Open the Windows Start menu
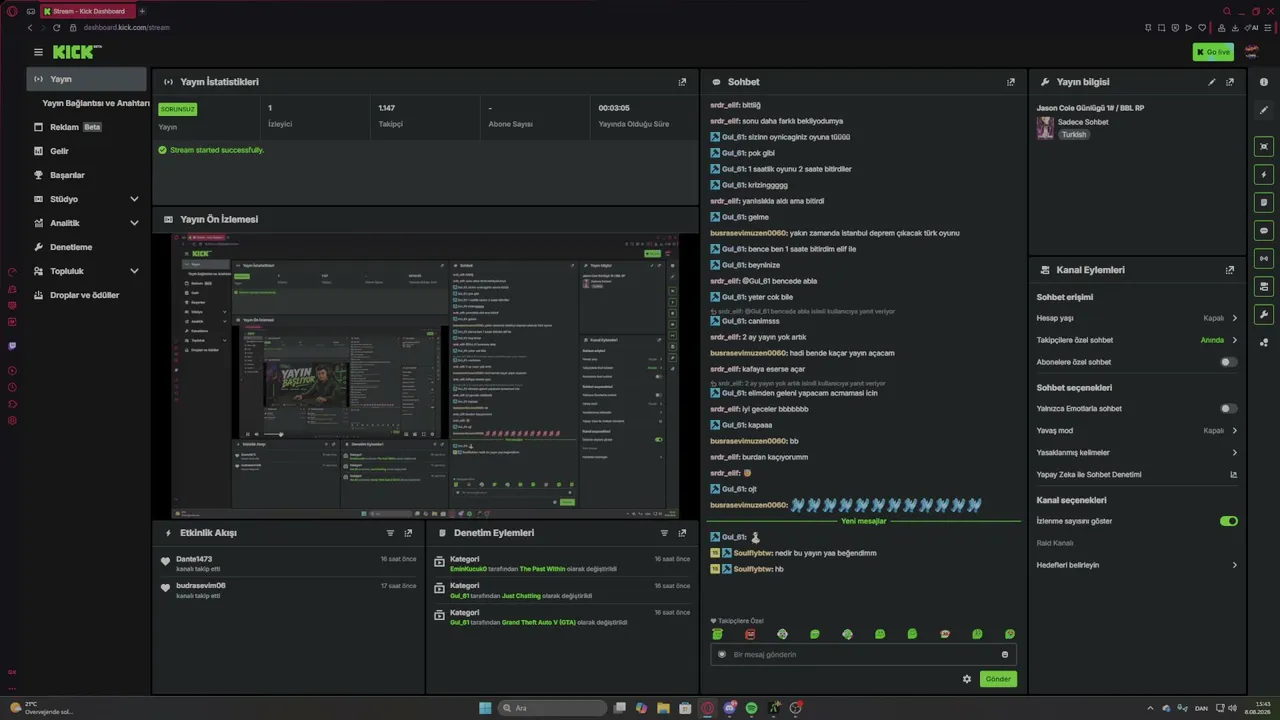Image resolution: width=1280 pixels, height=720 pixels. tap(485, 708)
